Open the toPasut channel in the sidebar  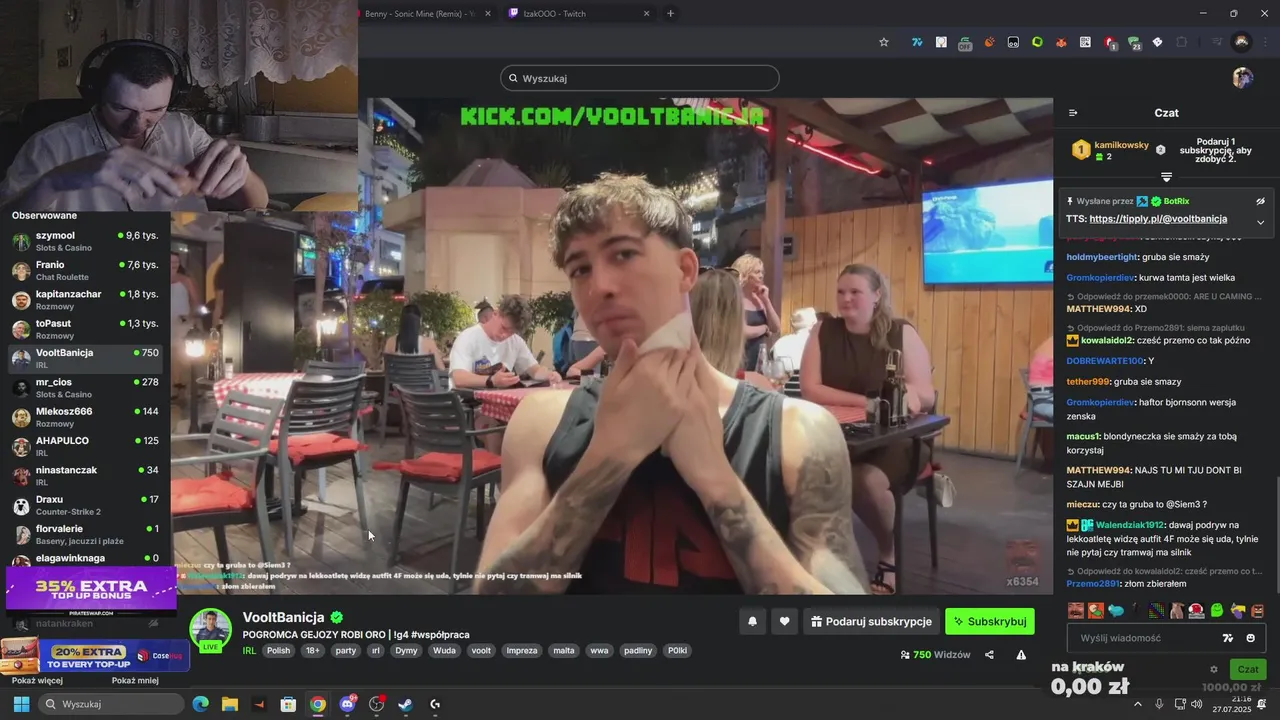85,329
